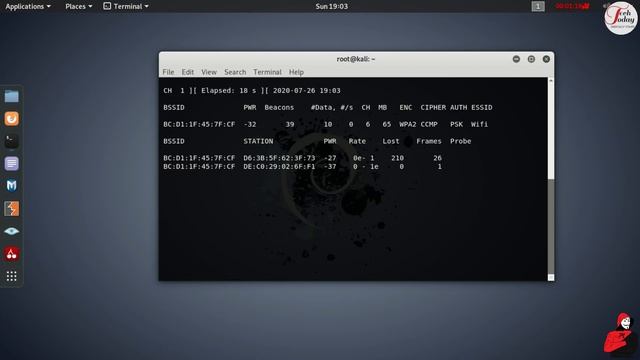Click the CCMP cipher value

coord(429,124)
